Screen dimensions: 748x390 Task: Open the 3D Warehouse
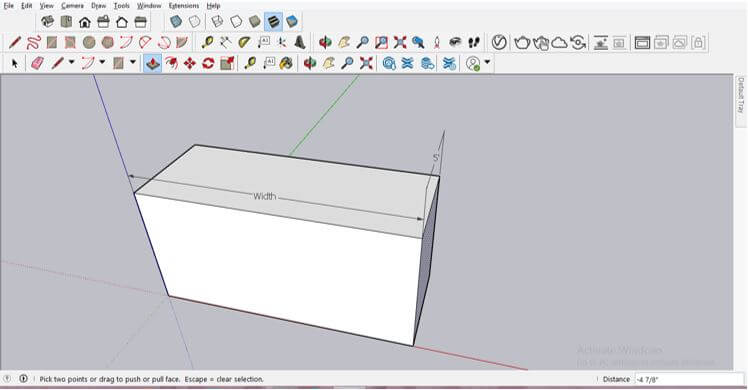[389, 63]
